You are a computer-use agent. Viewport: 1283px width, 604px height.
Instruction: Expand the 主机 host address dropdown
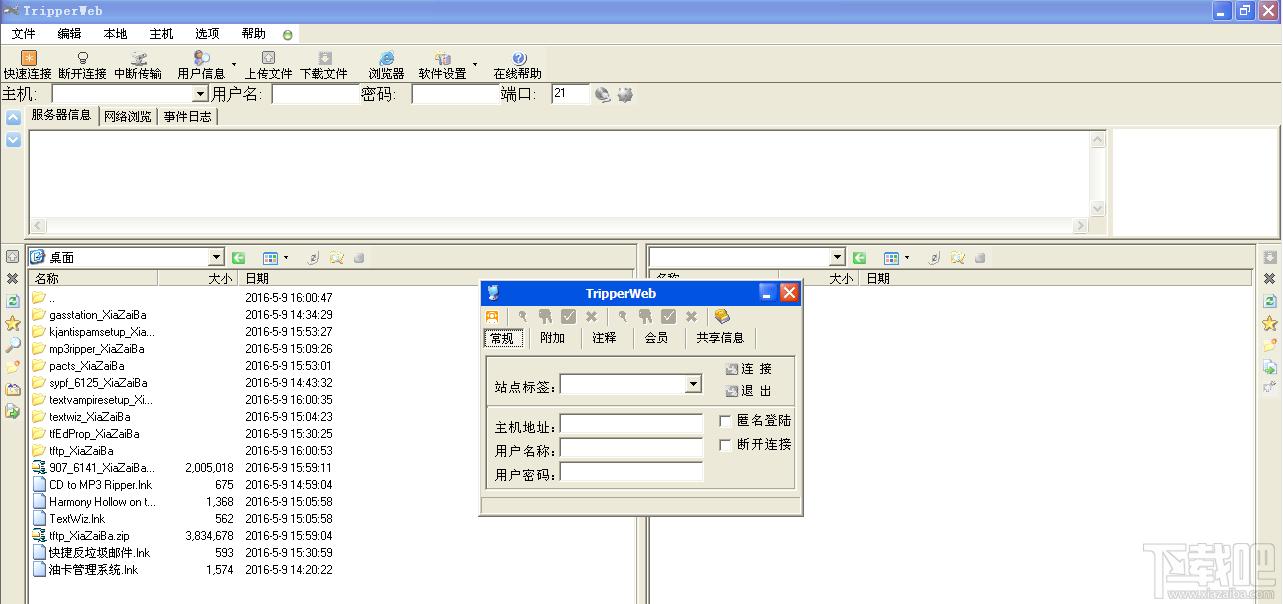(200, 94)
